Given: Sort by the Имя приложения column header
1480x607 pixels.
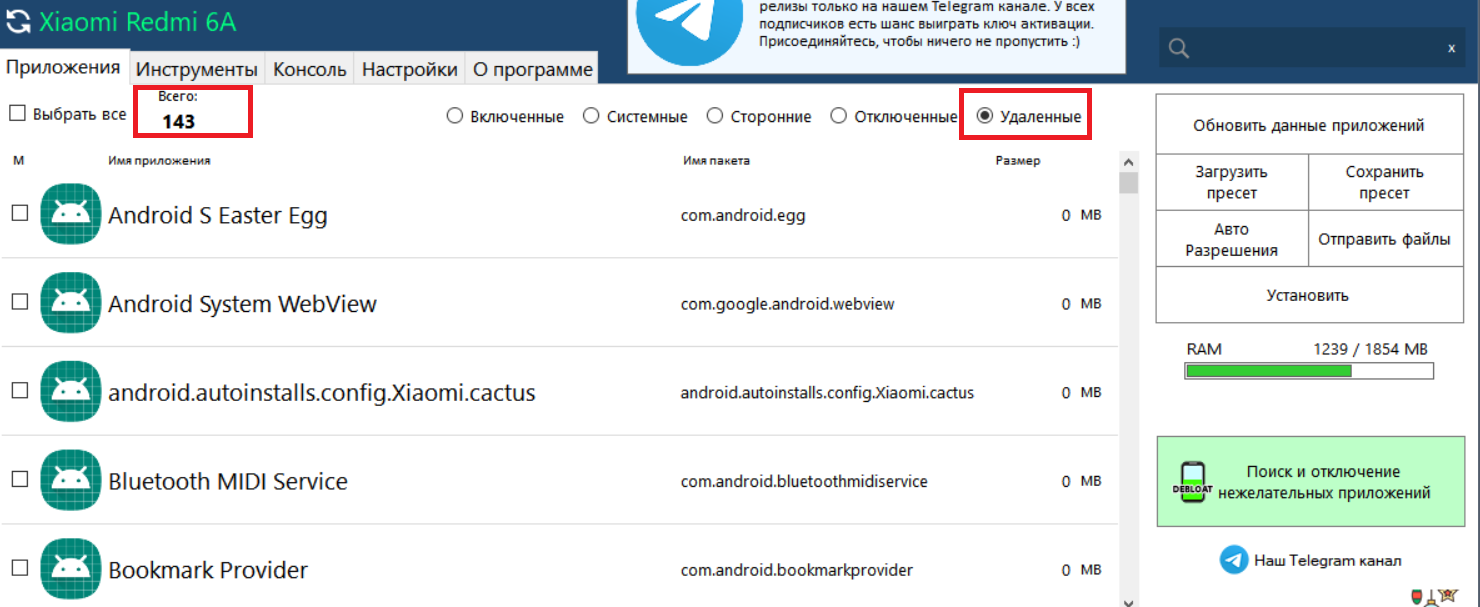Looking at the screenshot, I should (159, 160).
